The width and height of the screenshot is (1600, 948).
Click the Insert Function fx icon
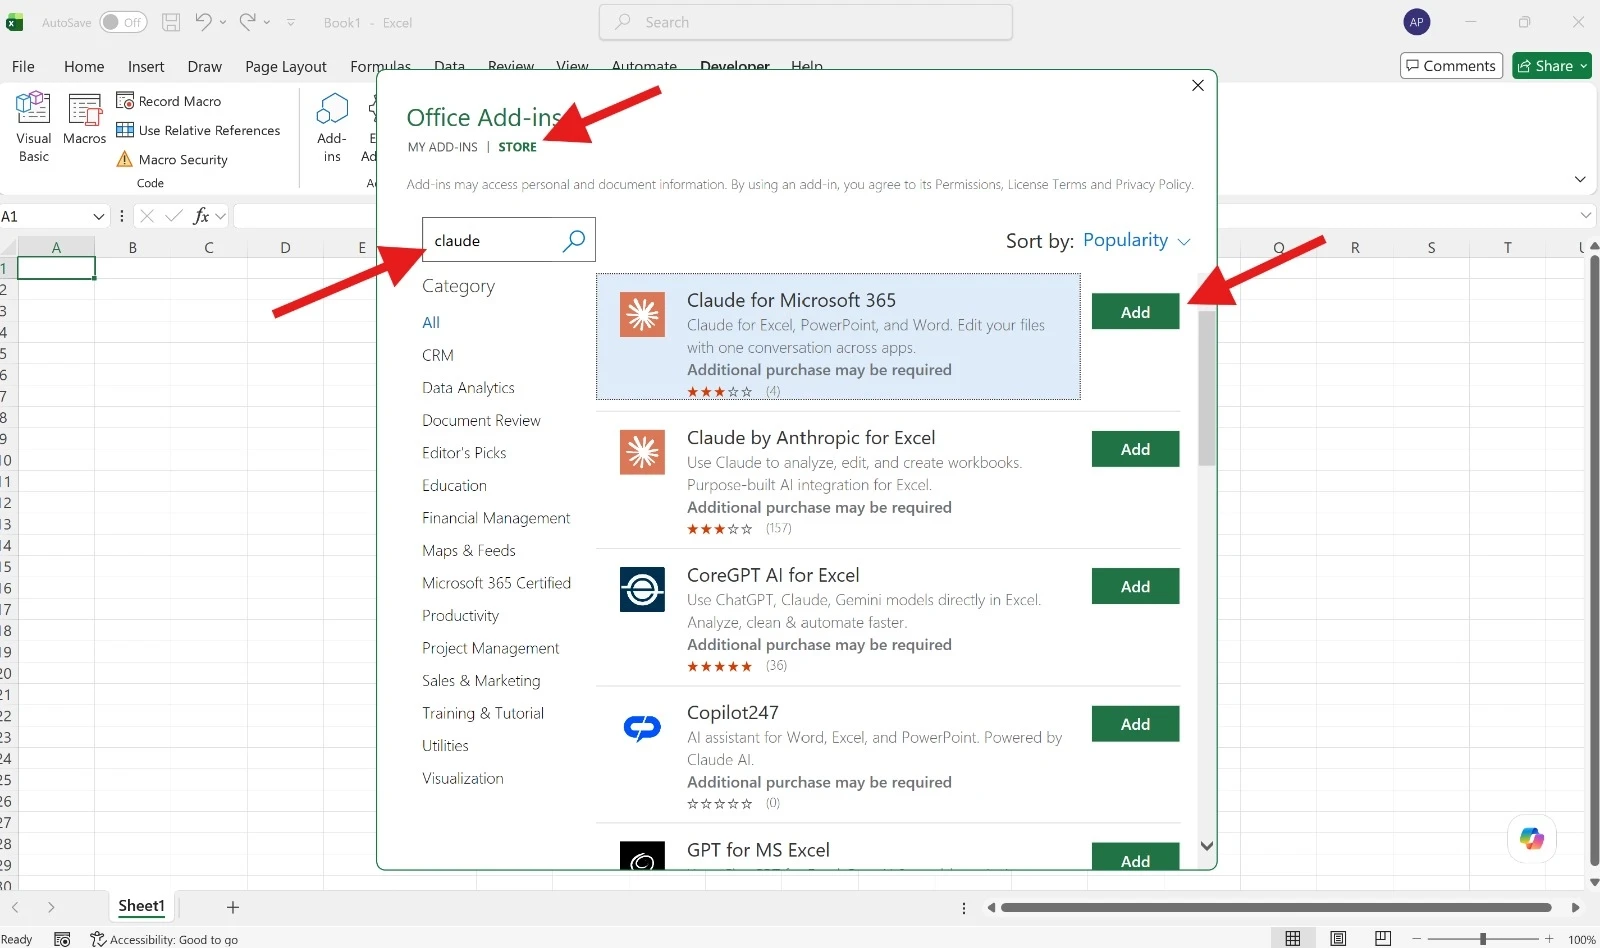(x=201, y=216)
